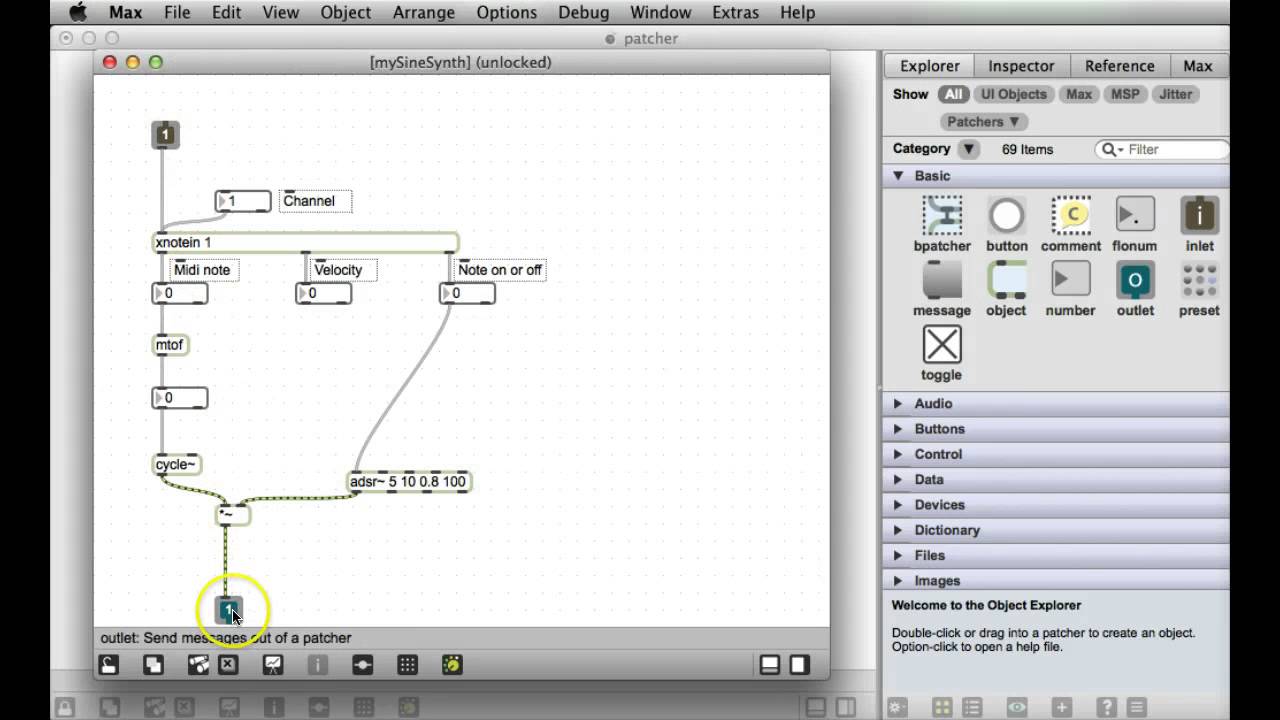The height and width of the screenshot is (720, 1280).
Task: Expand the Devices category
Action: 897,505
